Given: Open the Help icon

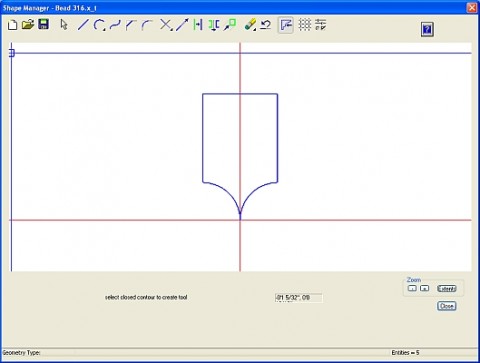Looking at the screenshot, I should click(x=427, y=29).
